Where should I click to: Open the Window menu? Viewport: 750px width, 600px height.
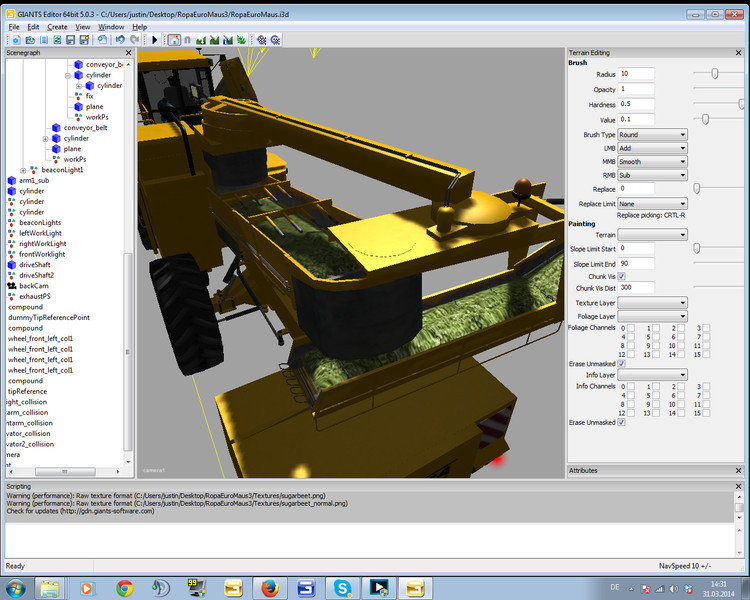[x=111, y=27]
